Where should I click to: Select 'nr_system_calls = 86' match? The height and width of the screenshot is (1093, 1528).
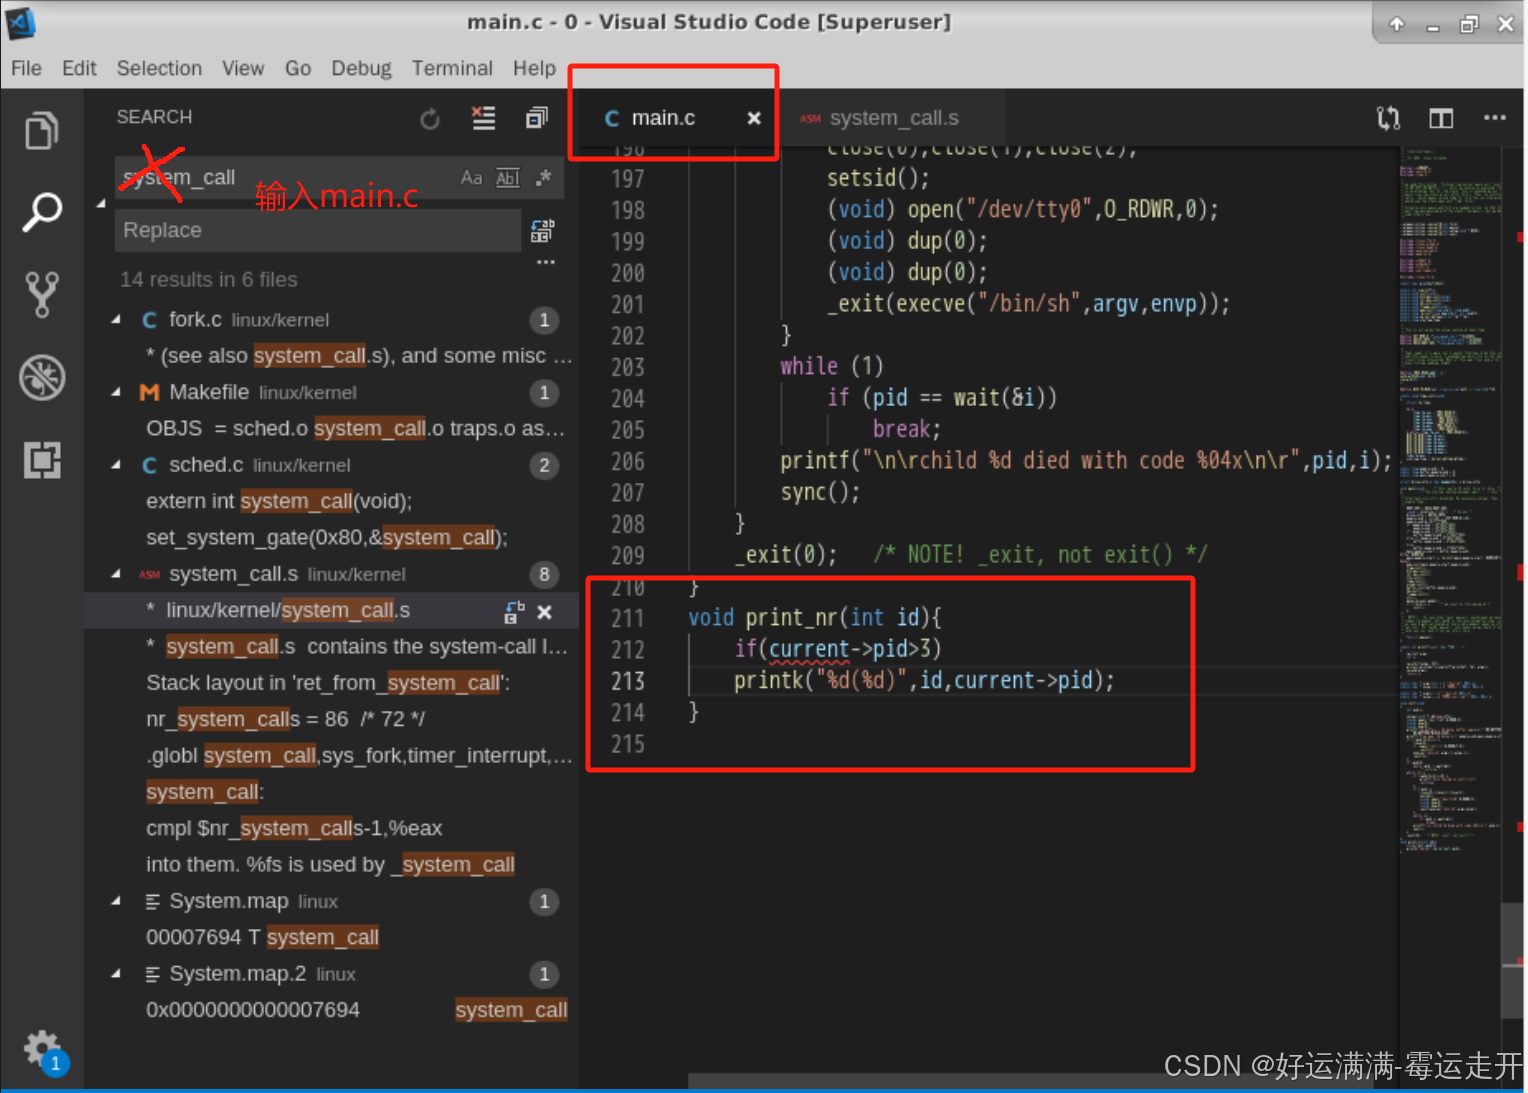pyautogui.click(x=286, y=719)
